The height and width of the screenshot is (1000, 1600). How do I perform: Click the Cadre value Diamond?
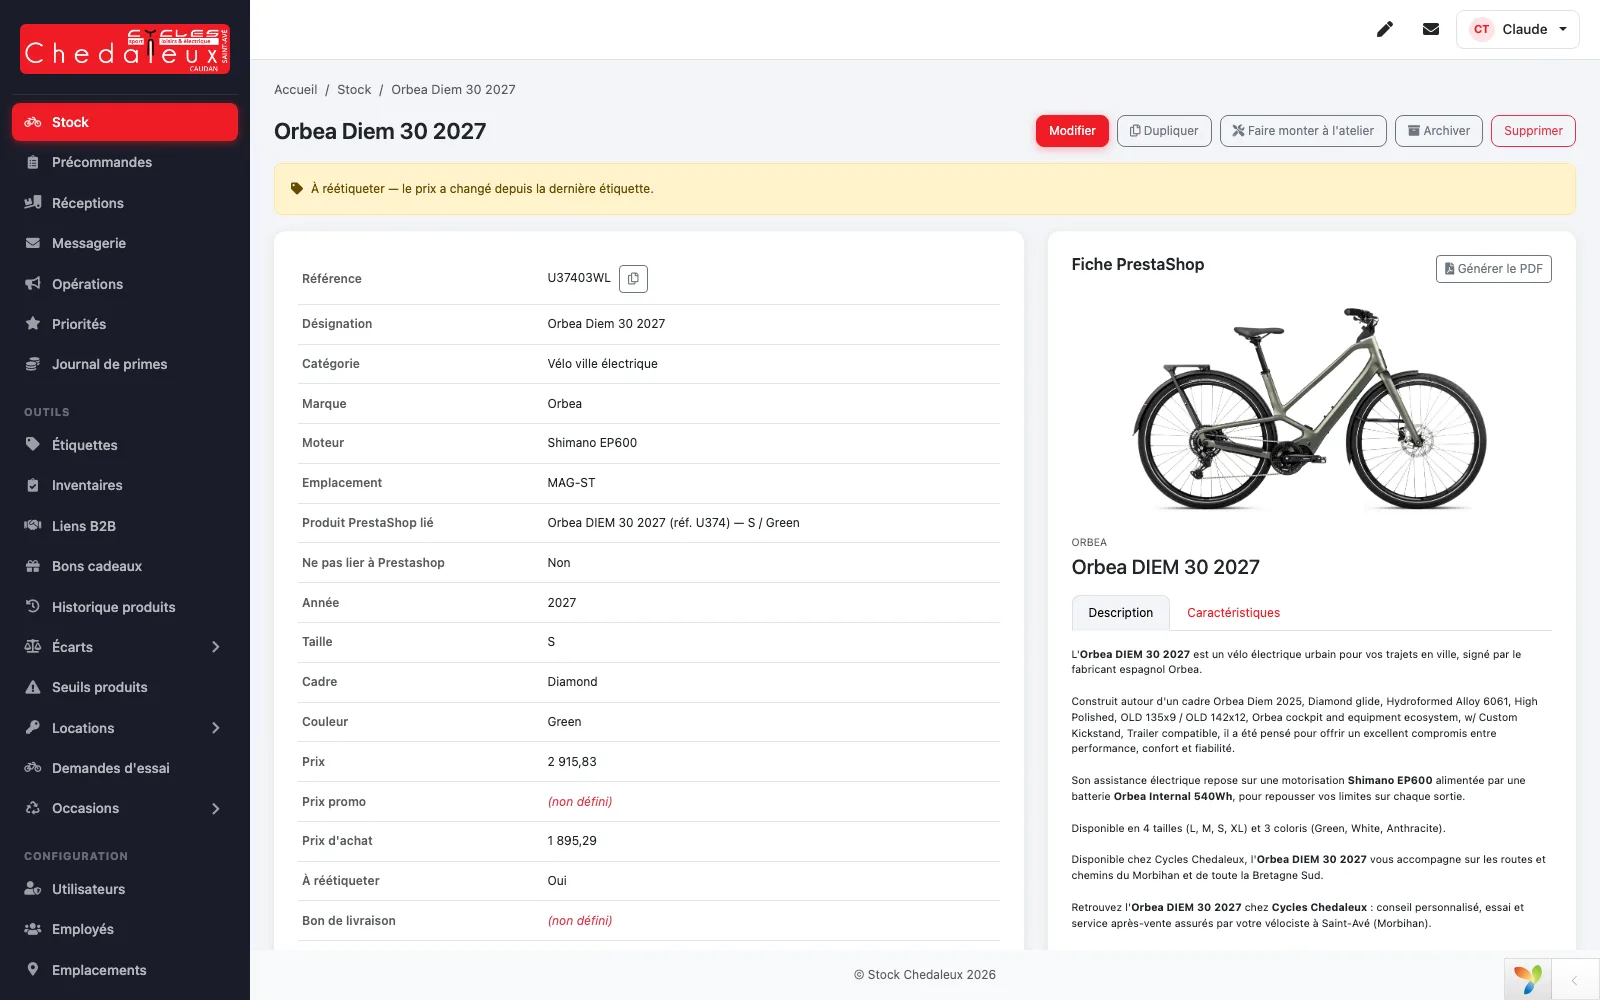click(x=572, y=682)
